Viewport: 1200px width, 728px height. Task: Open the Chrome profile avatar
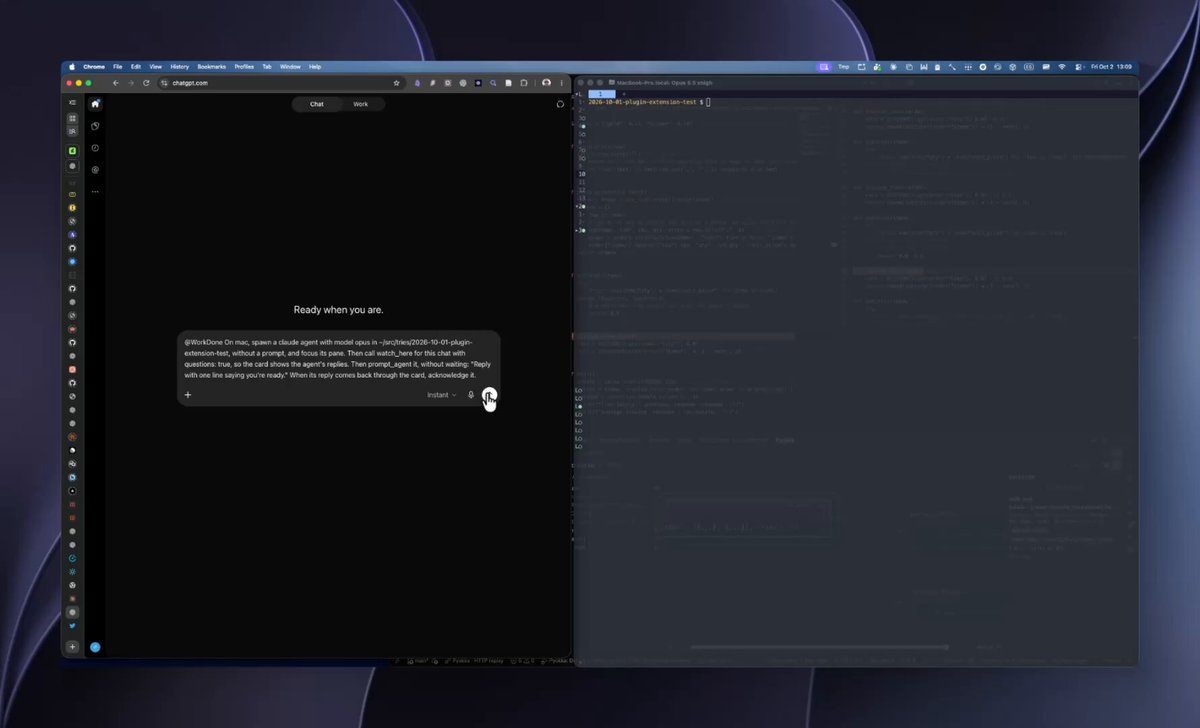point(546,83)
